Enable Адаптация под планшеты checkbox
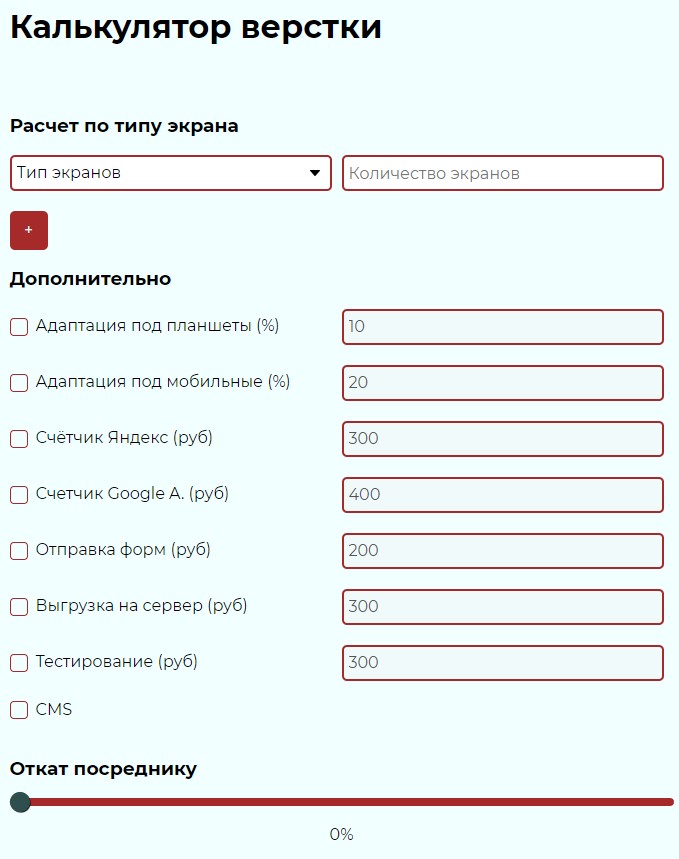The width and height of the screenshot is (679, 859). (19, 326)
